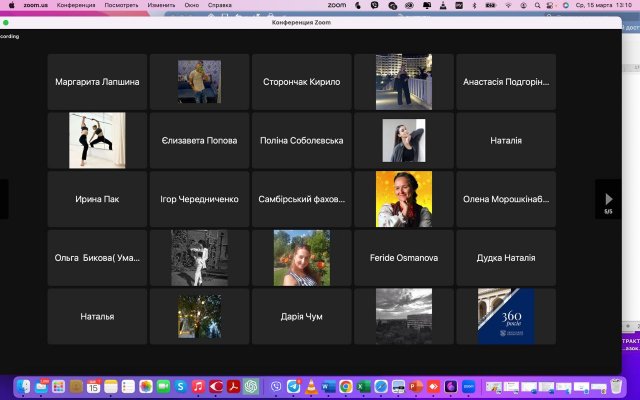Go to the previous participants page arrow

coord(4,198)
